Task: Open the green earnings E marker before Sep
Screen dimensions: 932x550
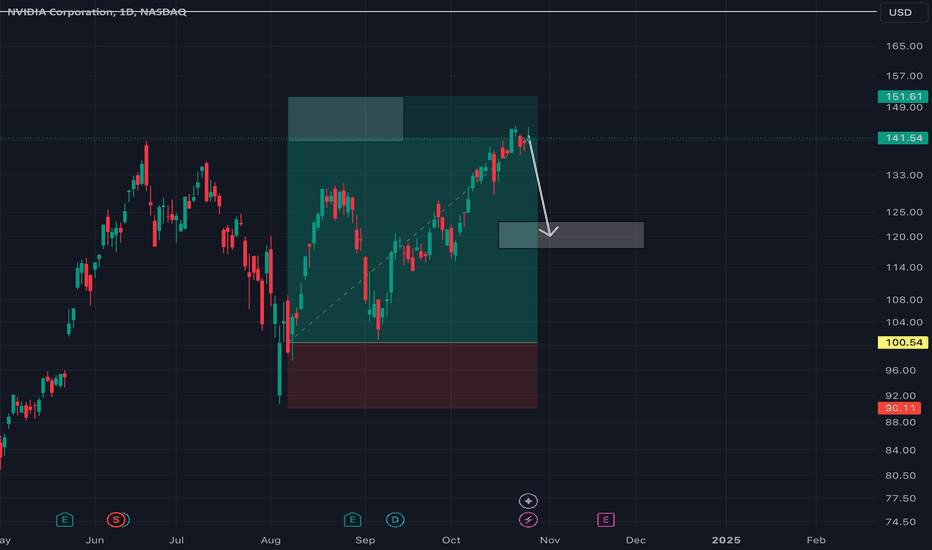Action: [x=352, y=520]
